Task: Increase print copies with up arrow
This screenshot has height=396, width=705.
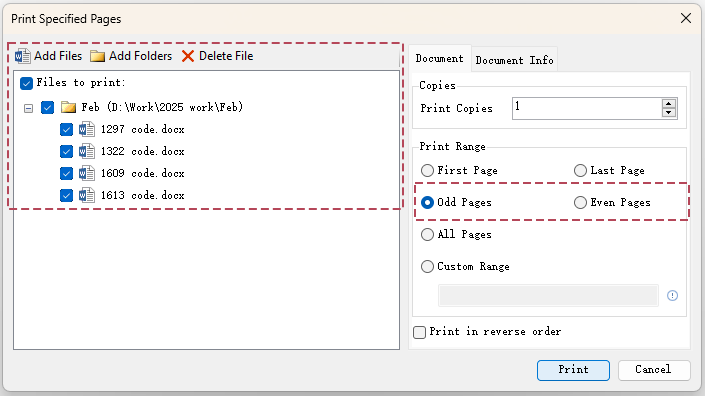Action: pos(669,104)
